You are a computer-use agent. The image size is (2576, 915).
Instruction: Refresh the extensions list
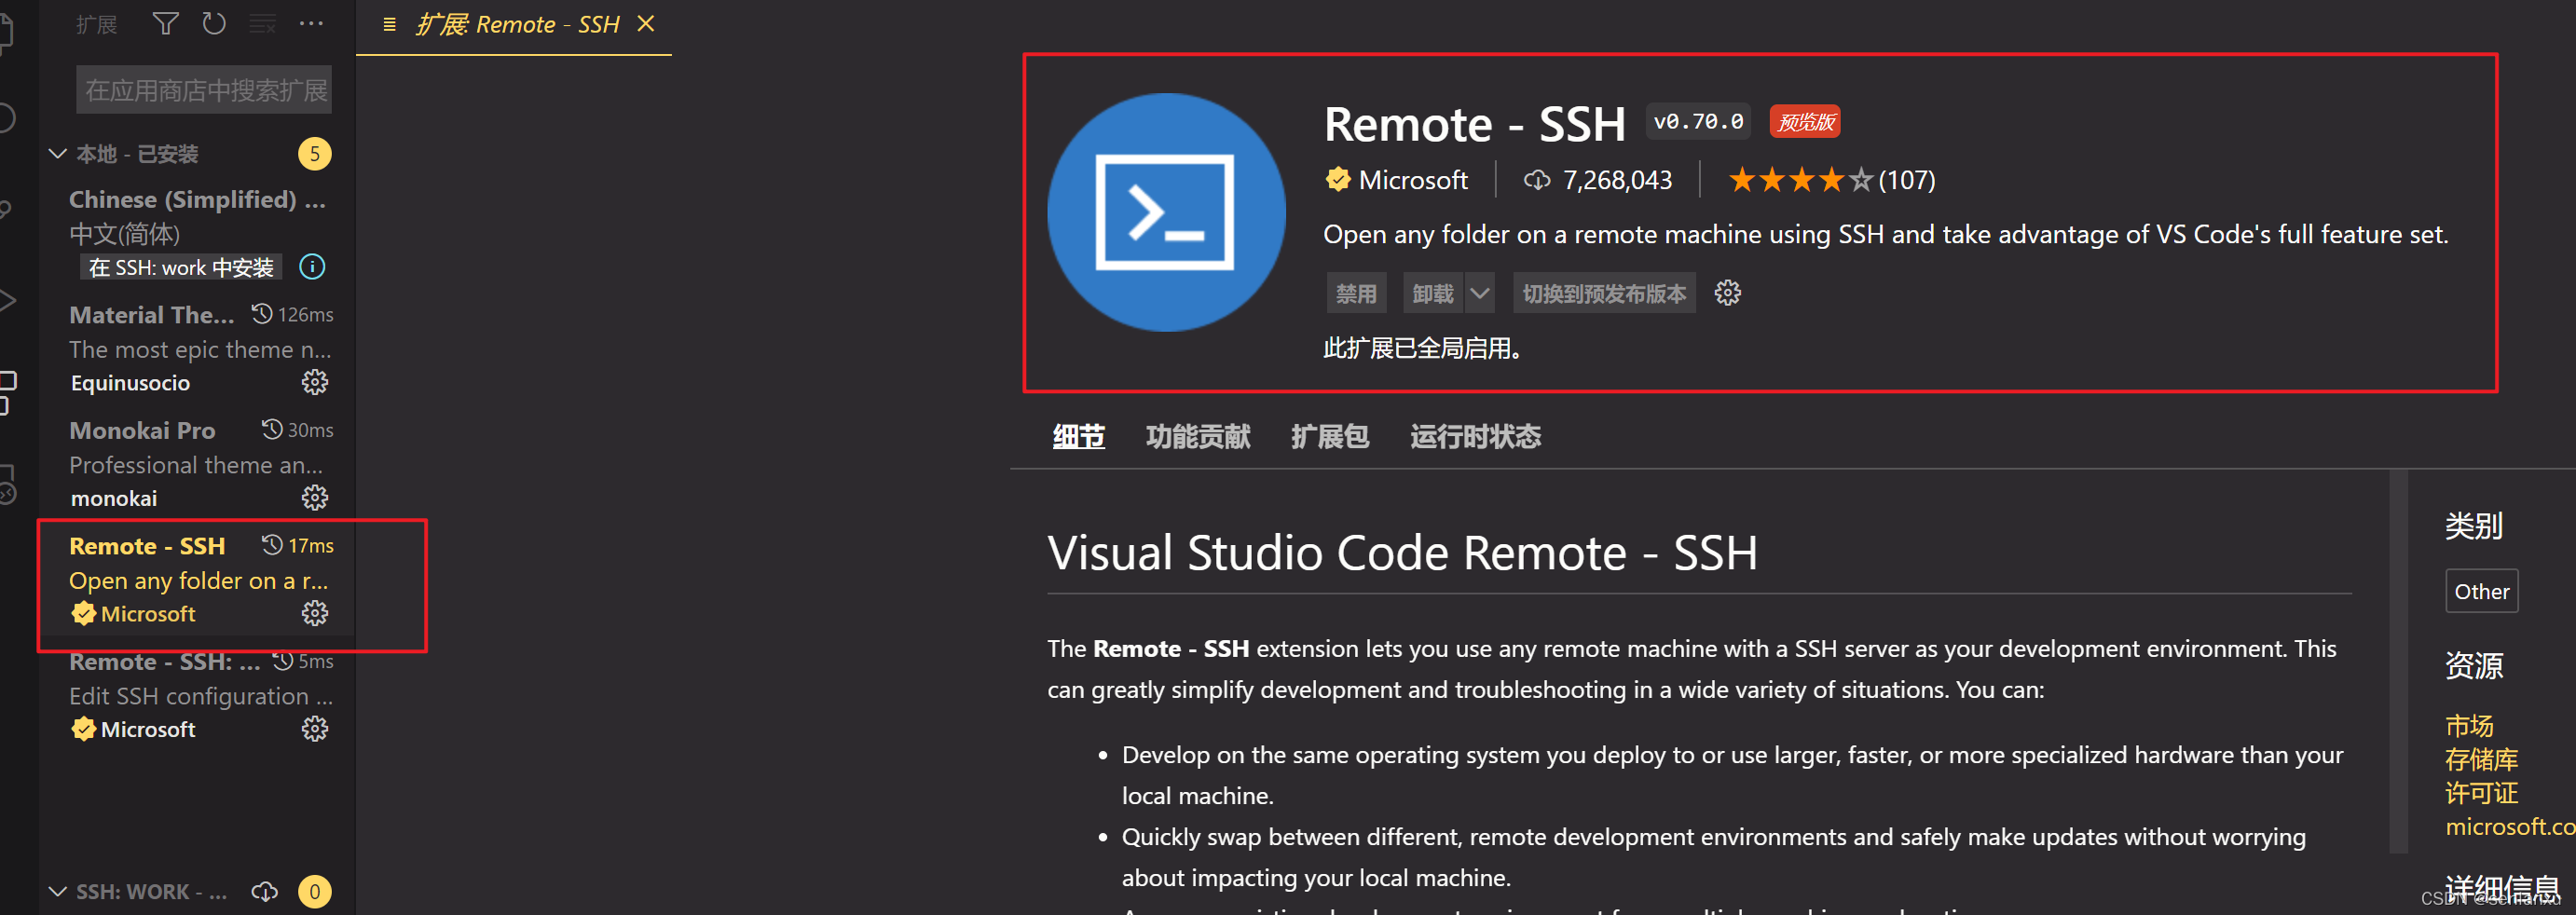coord(214,23)
